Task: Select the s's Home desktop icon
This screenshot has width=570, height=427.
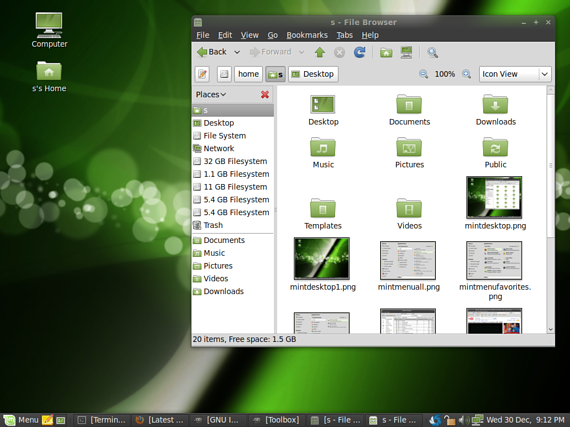Action: pyautogui.click(x=49, y=77)
